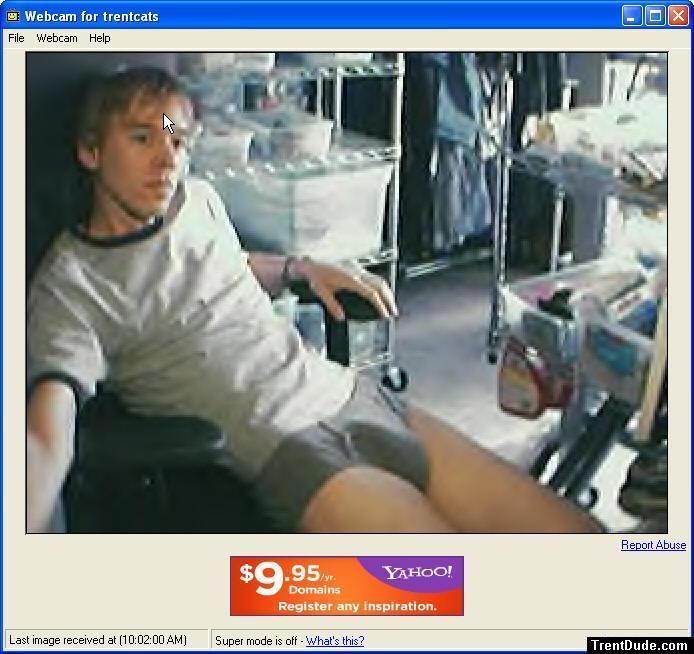
Task: Open the Help menu
Action: pos(99,38)
